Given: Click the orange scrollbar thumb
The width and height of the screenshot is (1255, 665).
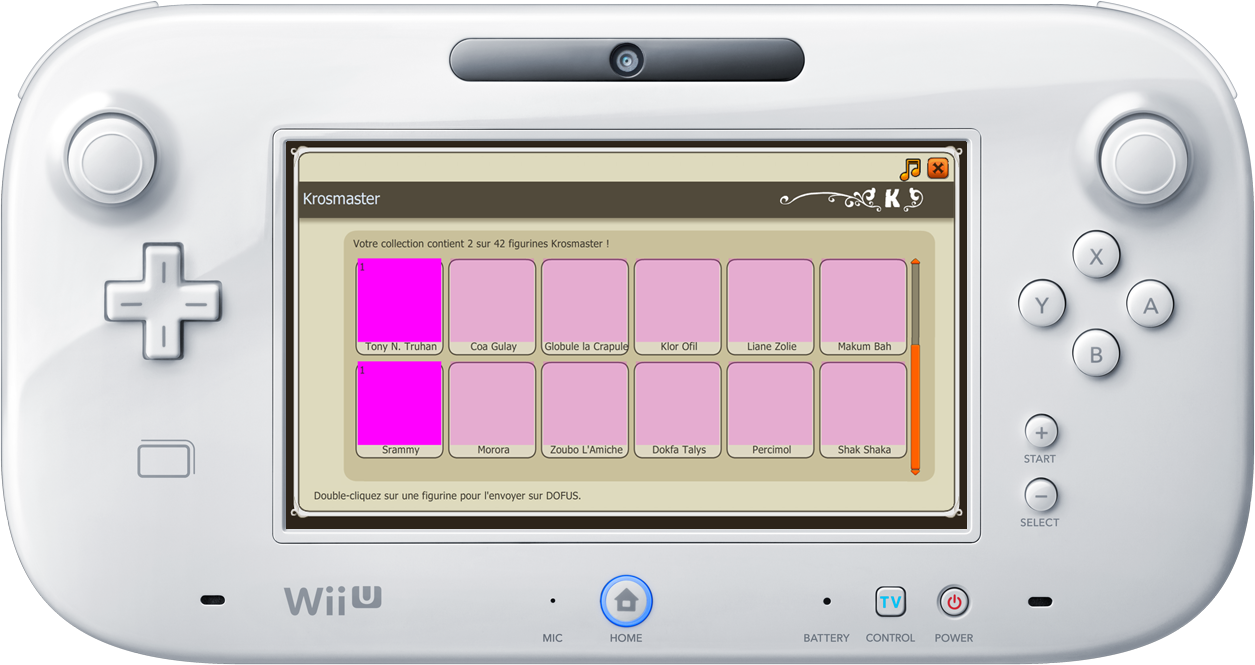Looking at the screenshot, I should coord(915,405).
